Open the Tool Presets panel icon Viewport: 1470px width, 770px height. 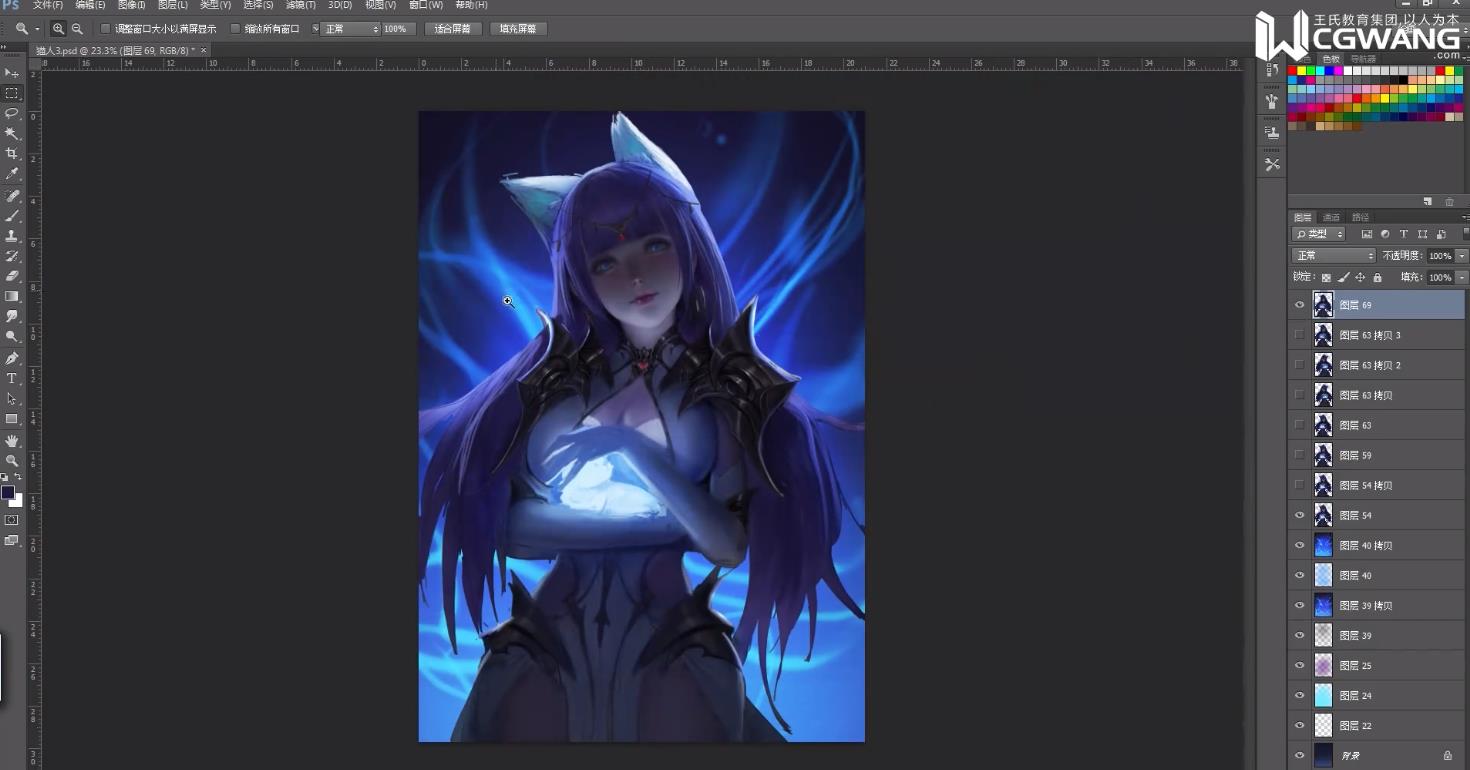pos(1272,164)
